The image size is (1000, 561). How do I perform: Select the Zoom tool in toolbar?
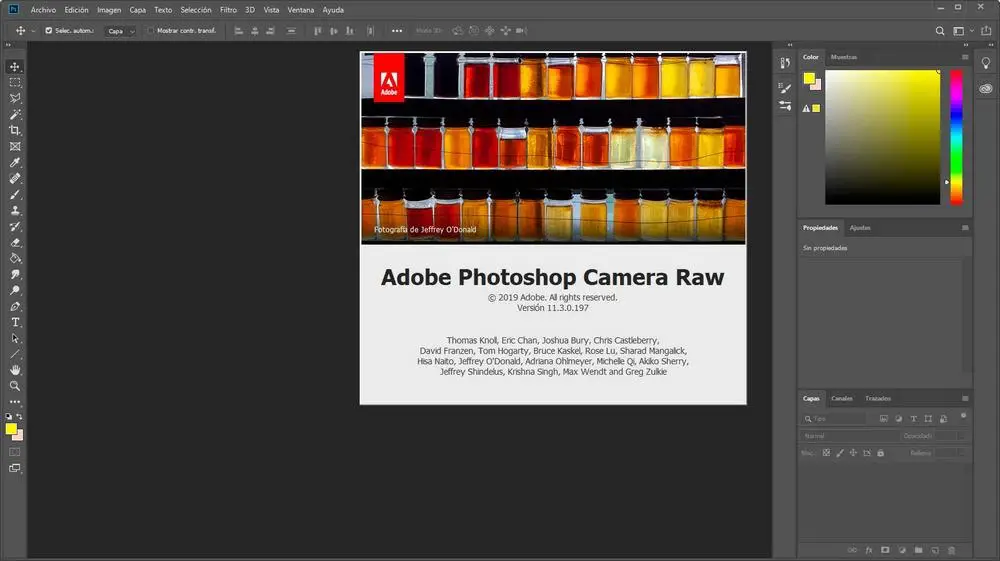(15, 386)
